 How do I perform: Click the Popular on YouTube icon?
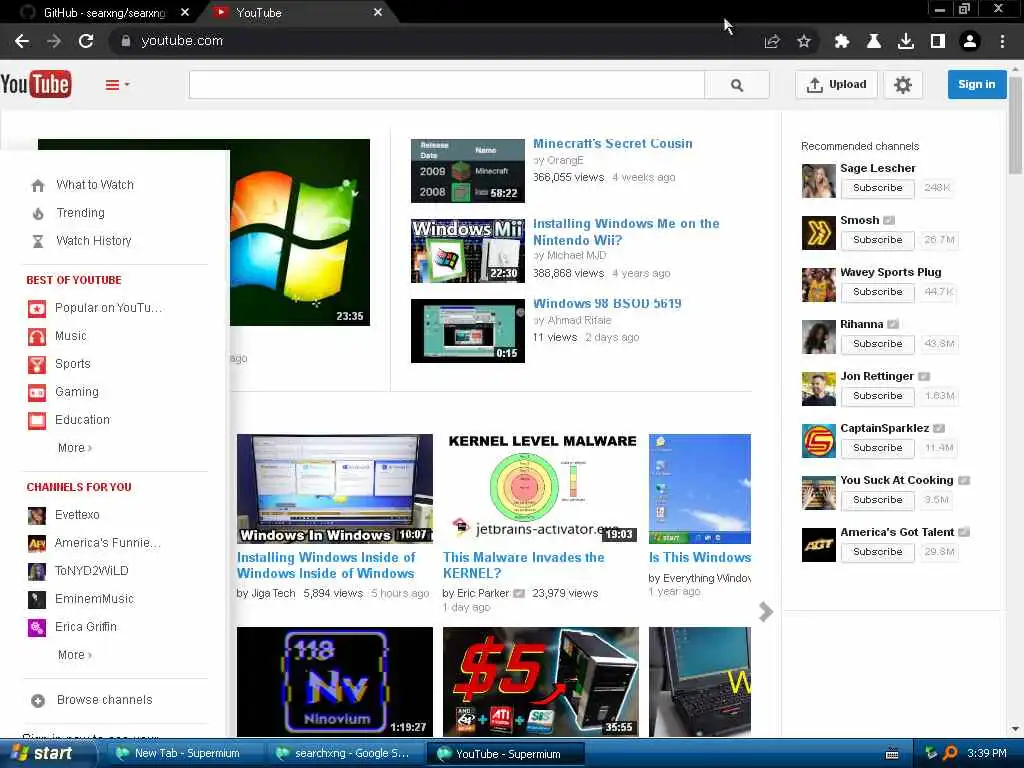pos(37,308)
